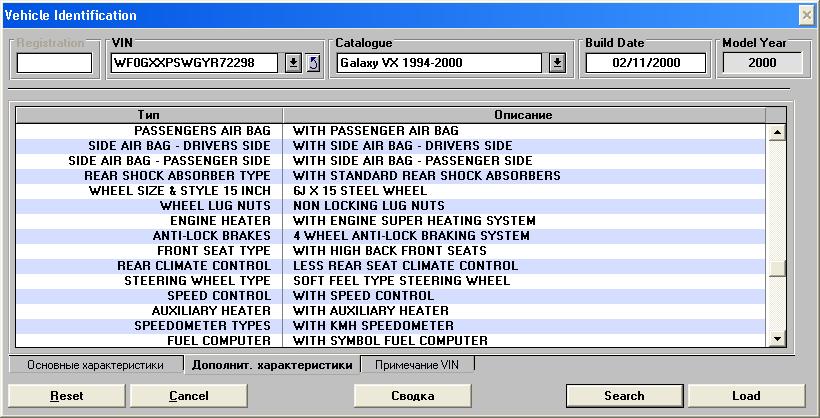Open the Сводка summary
820x418 pixels.
(412, 396)
